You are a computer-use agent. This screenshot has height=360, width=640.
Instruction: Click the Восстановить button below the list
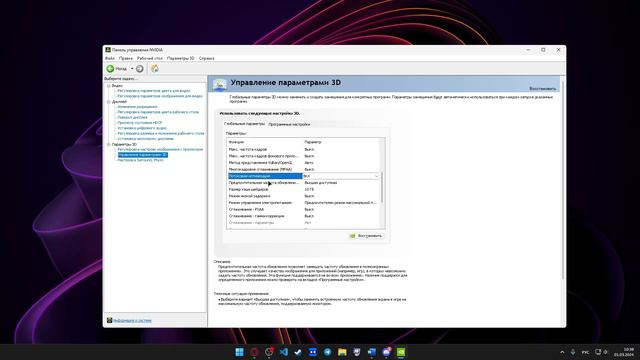[366, 236]
